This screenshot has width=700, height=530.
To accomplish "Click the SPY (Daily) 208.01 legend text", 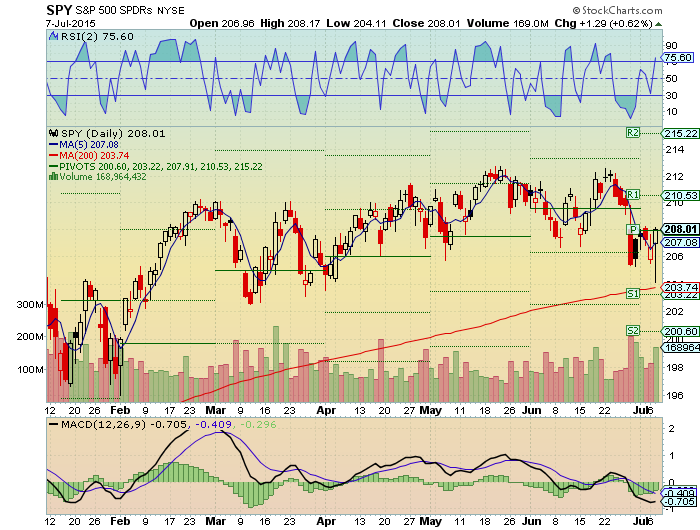I will [113, 134].
